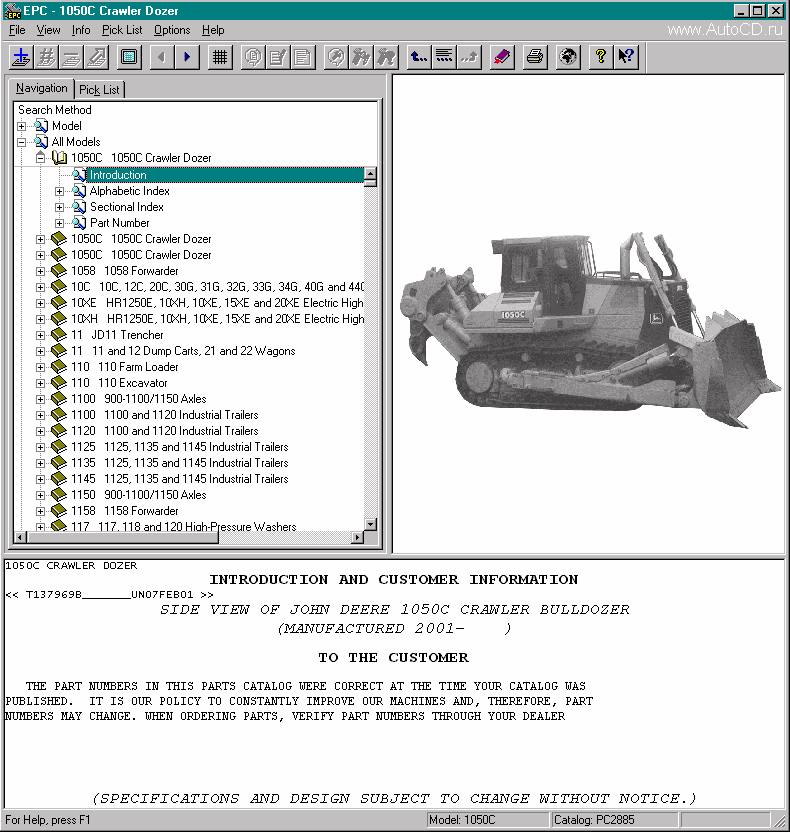The width and height of the screenshot is (790, 832).
Task: Select 1150 900-1100/1150 Axles row
Action: pos(138,495)
